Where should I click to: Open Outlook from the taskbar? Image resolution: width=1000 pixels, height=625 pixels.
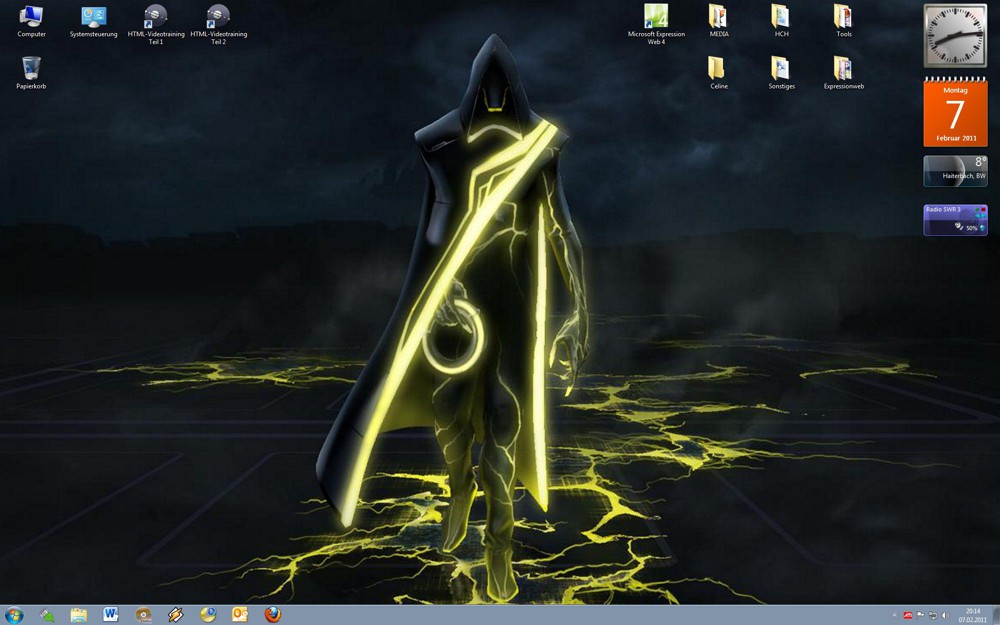click(x=240, y=615)
